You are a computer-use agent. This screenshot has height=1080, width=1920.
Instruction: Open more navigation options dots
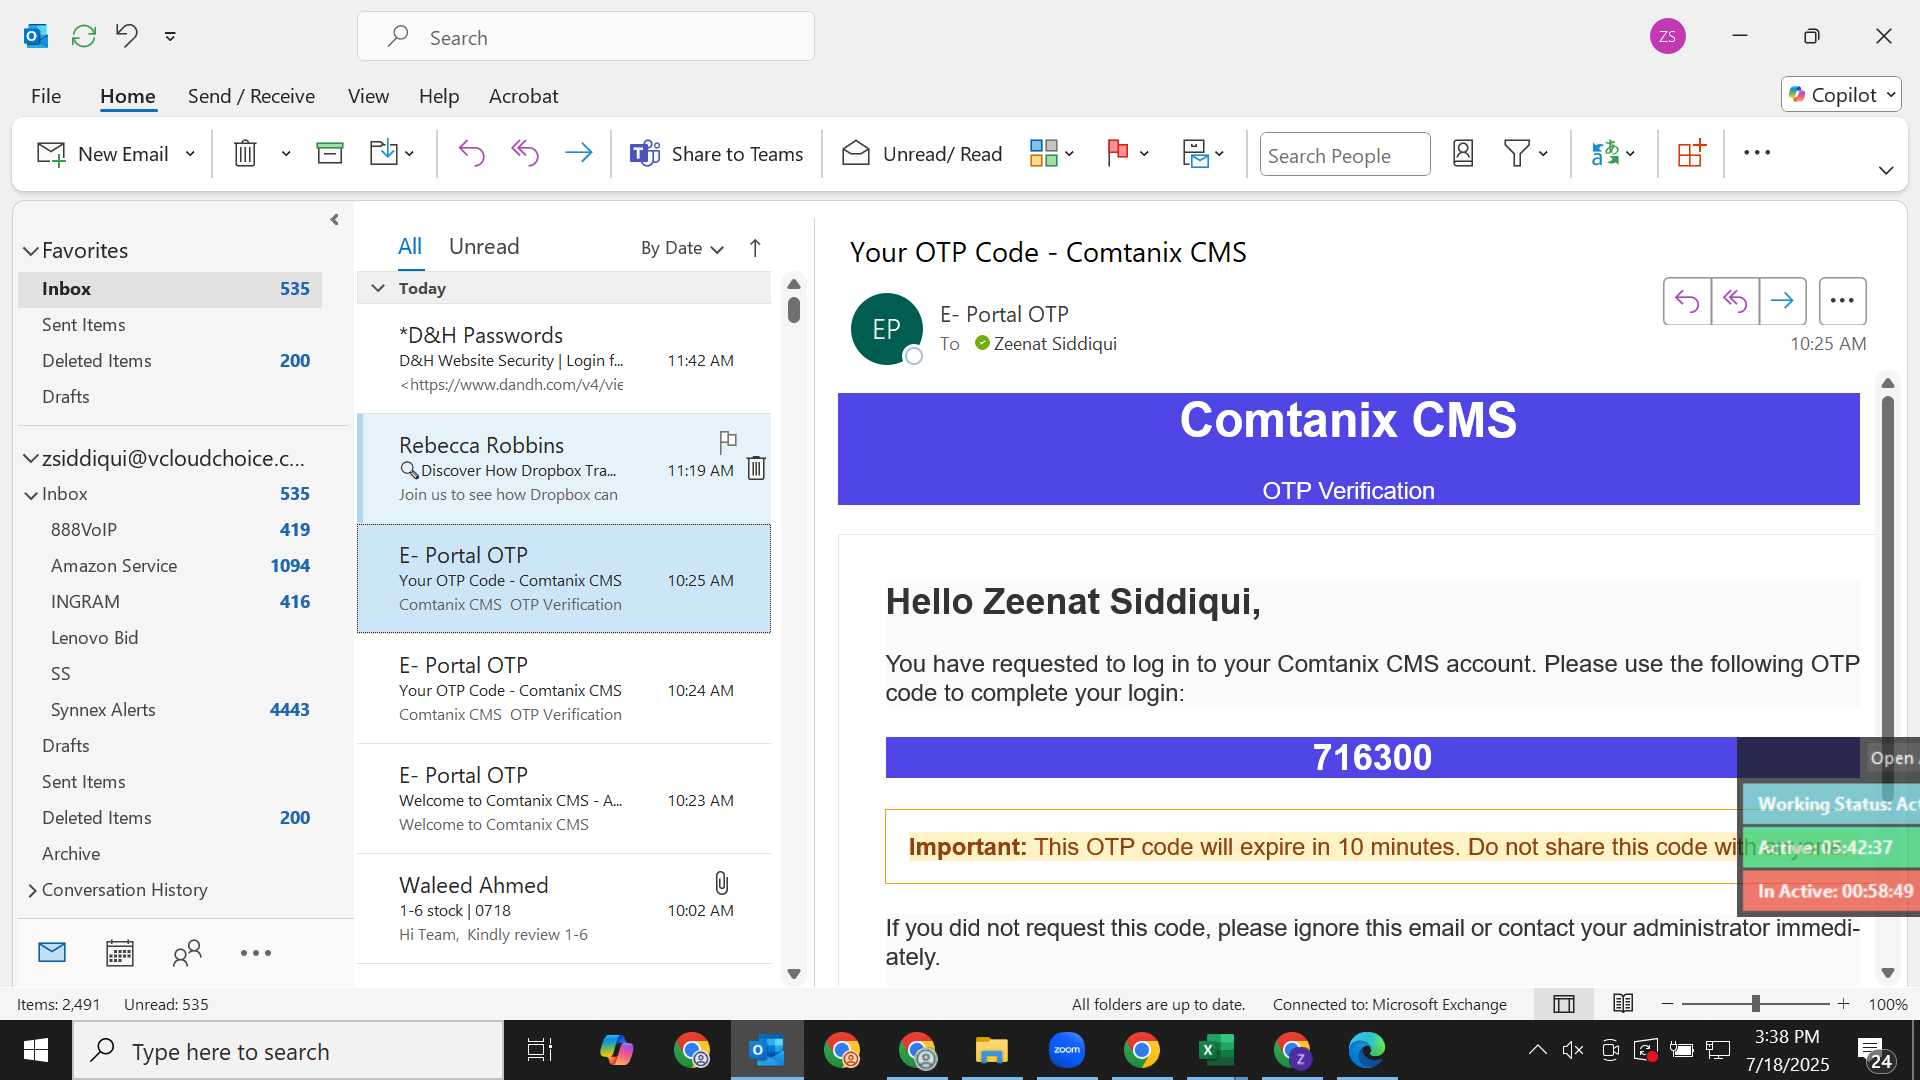coord(256,953)
